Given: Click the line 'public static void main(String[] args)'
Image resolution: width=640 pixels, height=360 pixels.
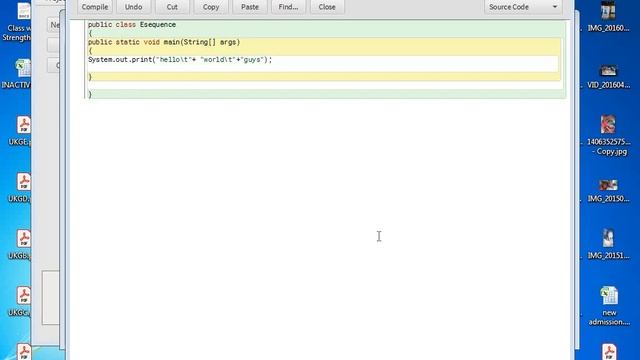Looking at the screenshot, I should [x=164, y=42].
